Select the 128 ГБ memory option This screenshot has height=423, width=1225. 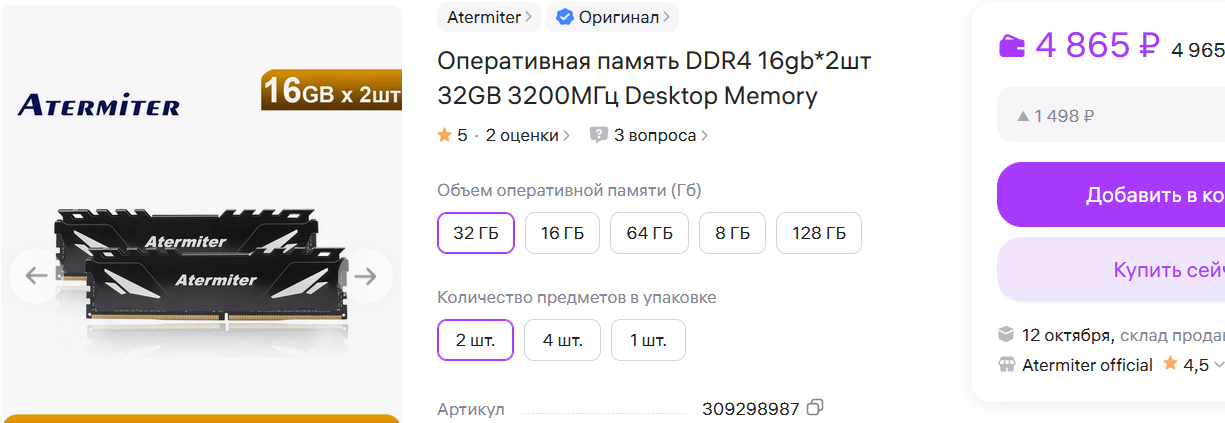pos(819,234)
